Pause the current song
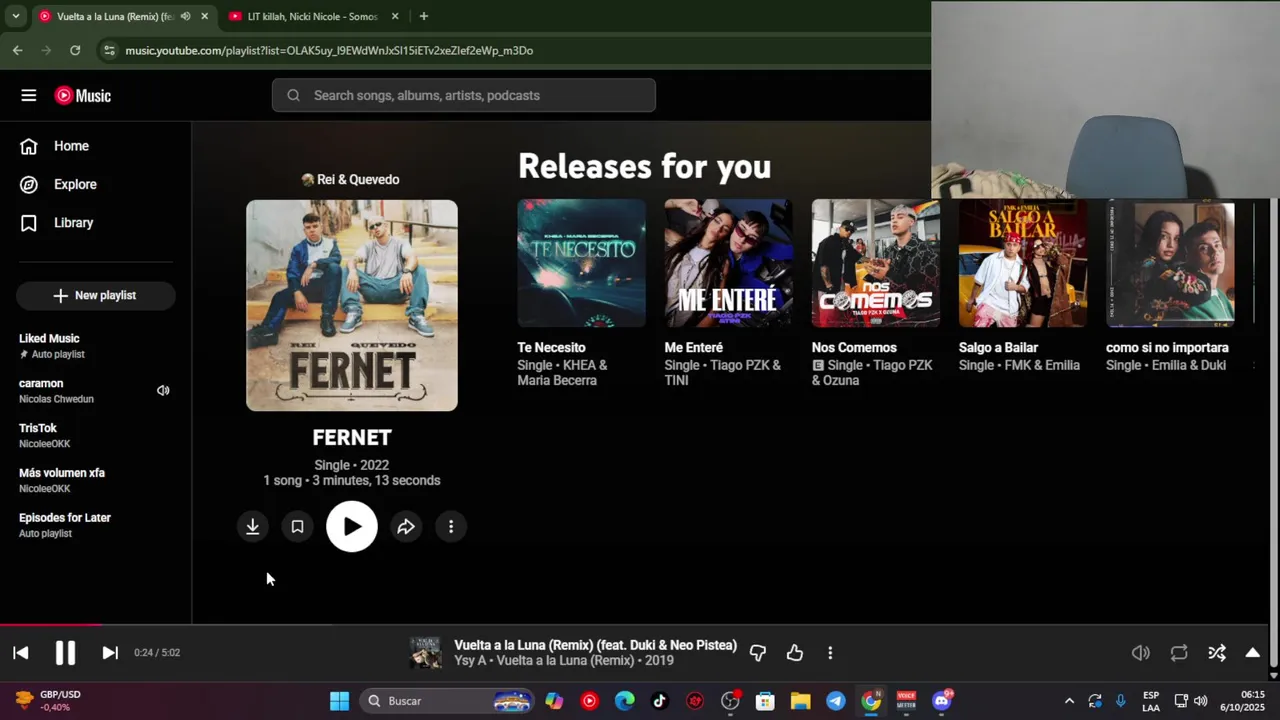This screenshot has width=1280, height=720. tap(65, 653)
